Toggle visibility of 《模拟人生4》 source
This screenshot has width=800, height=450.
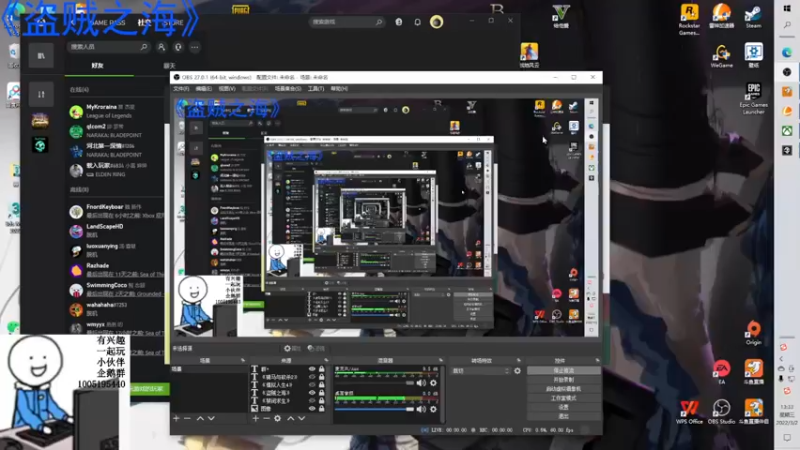click(312, 385)
